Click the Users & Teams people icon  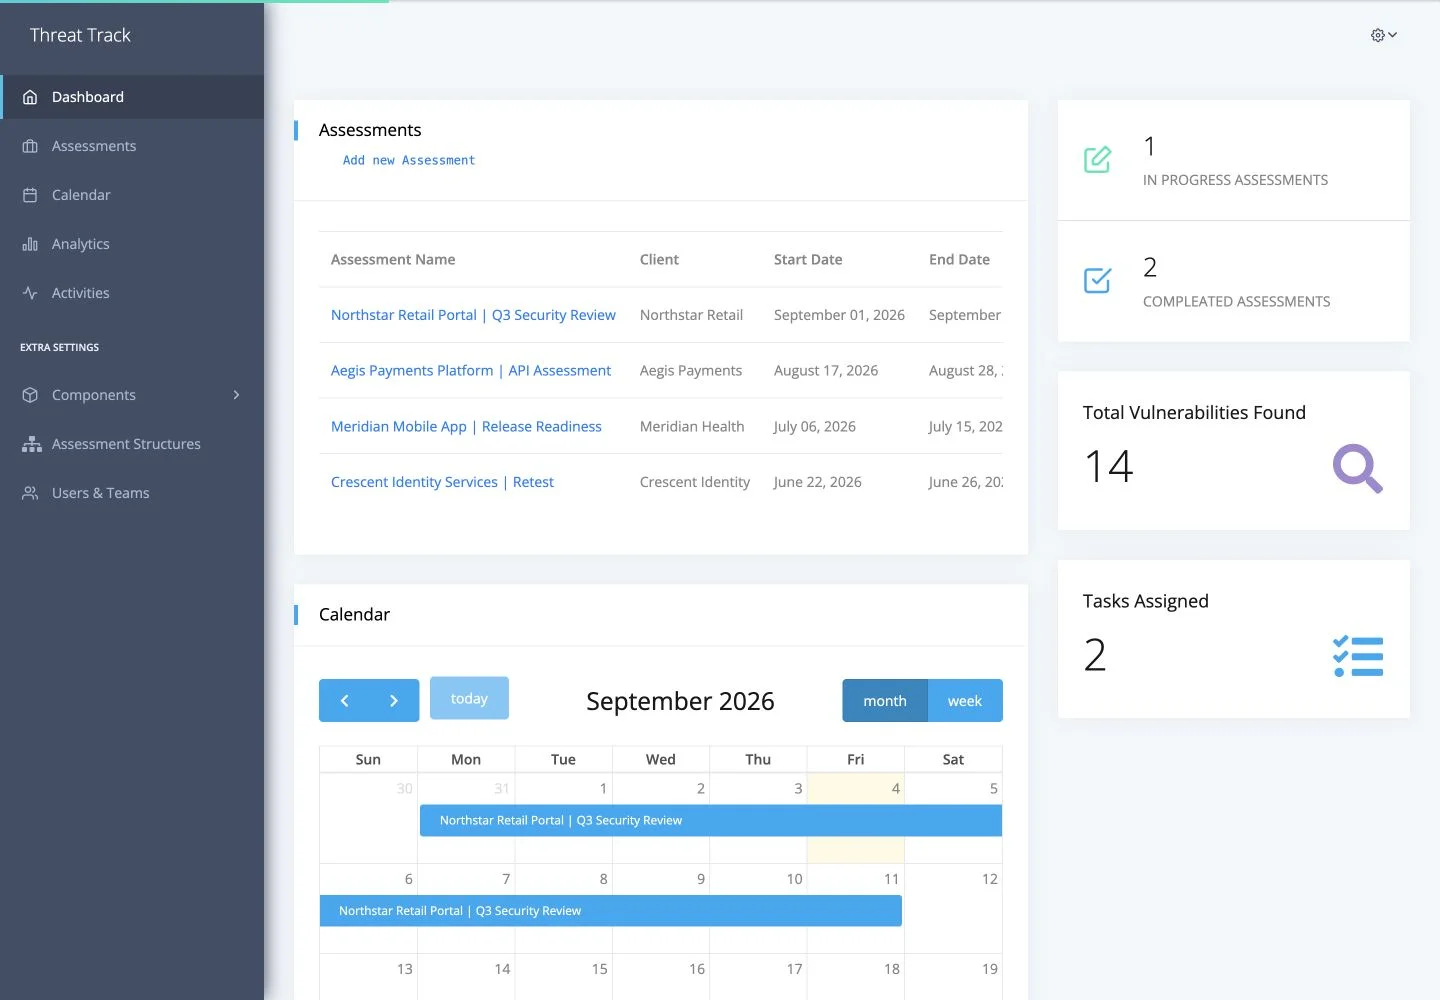(x=30, y=493)
